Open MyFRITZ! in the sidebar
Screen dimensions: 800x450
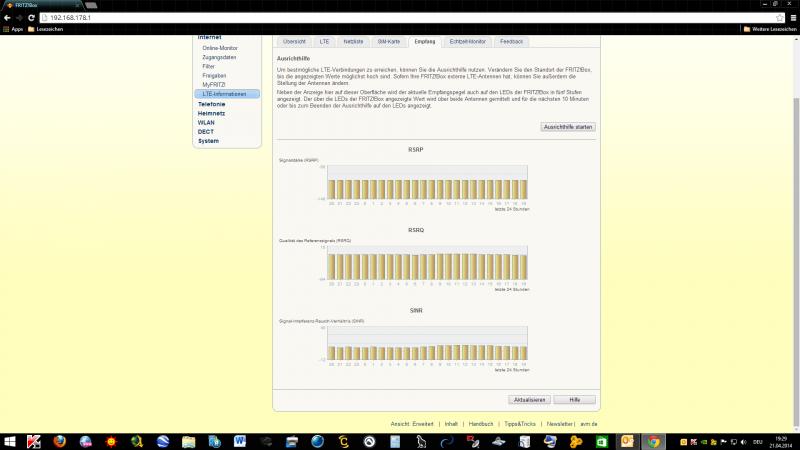pyautogui.click(x=213, y=85)
